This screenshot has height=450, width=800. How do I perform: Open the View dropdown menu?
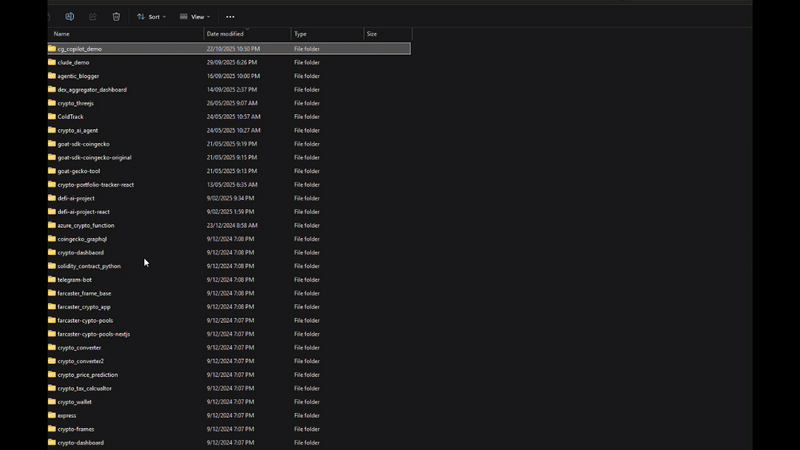tap(195, 17)
